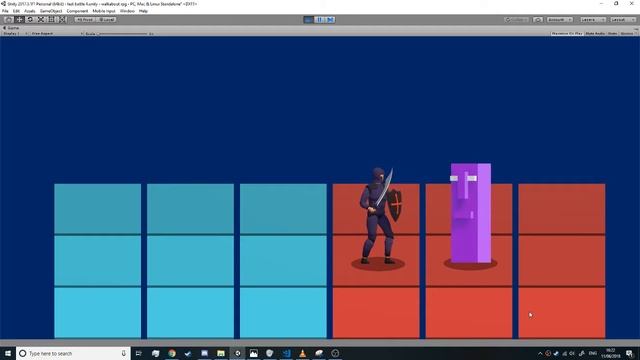Toggle Mute Audio in Game view
640x360 pixels.
click(x=595, y=33)
